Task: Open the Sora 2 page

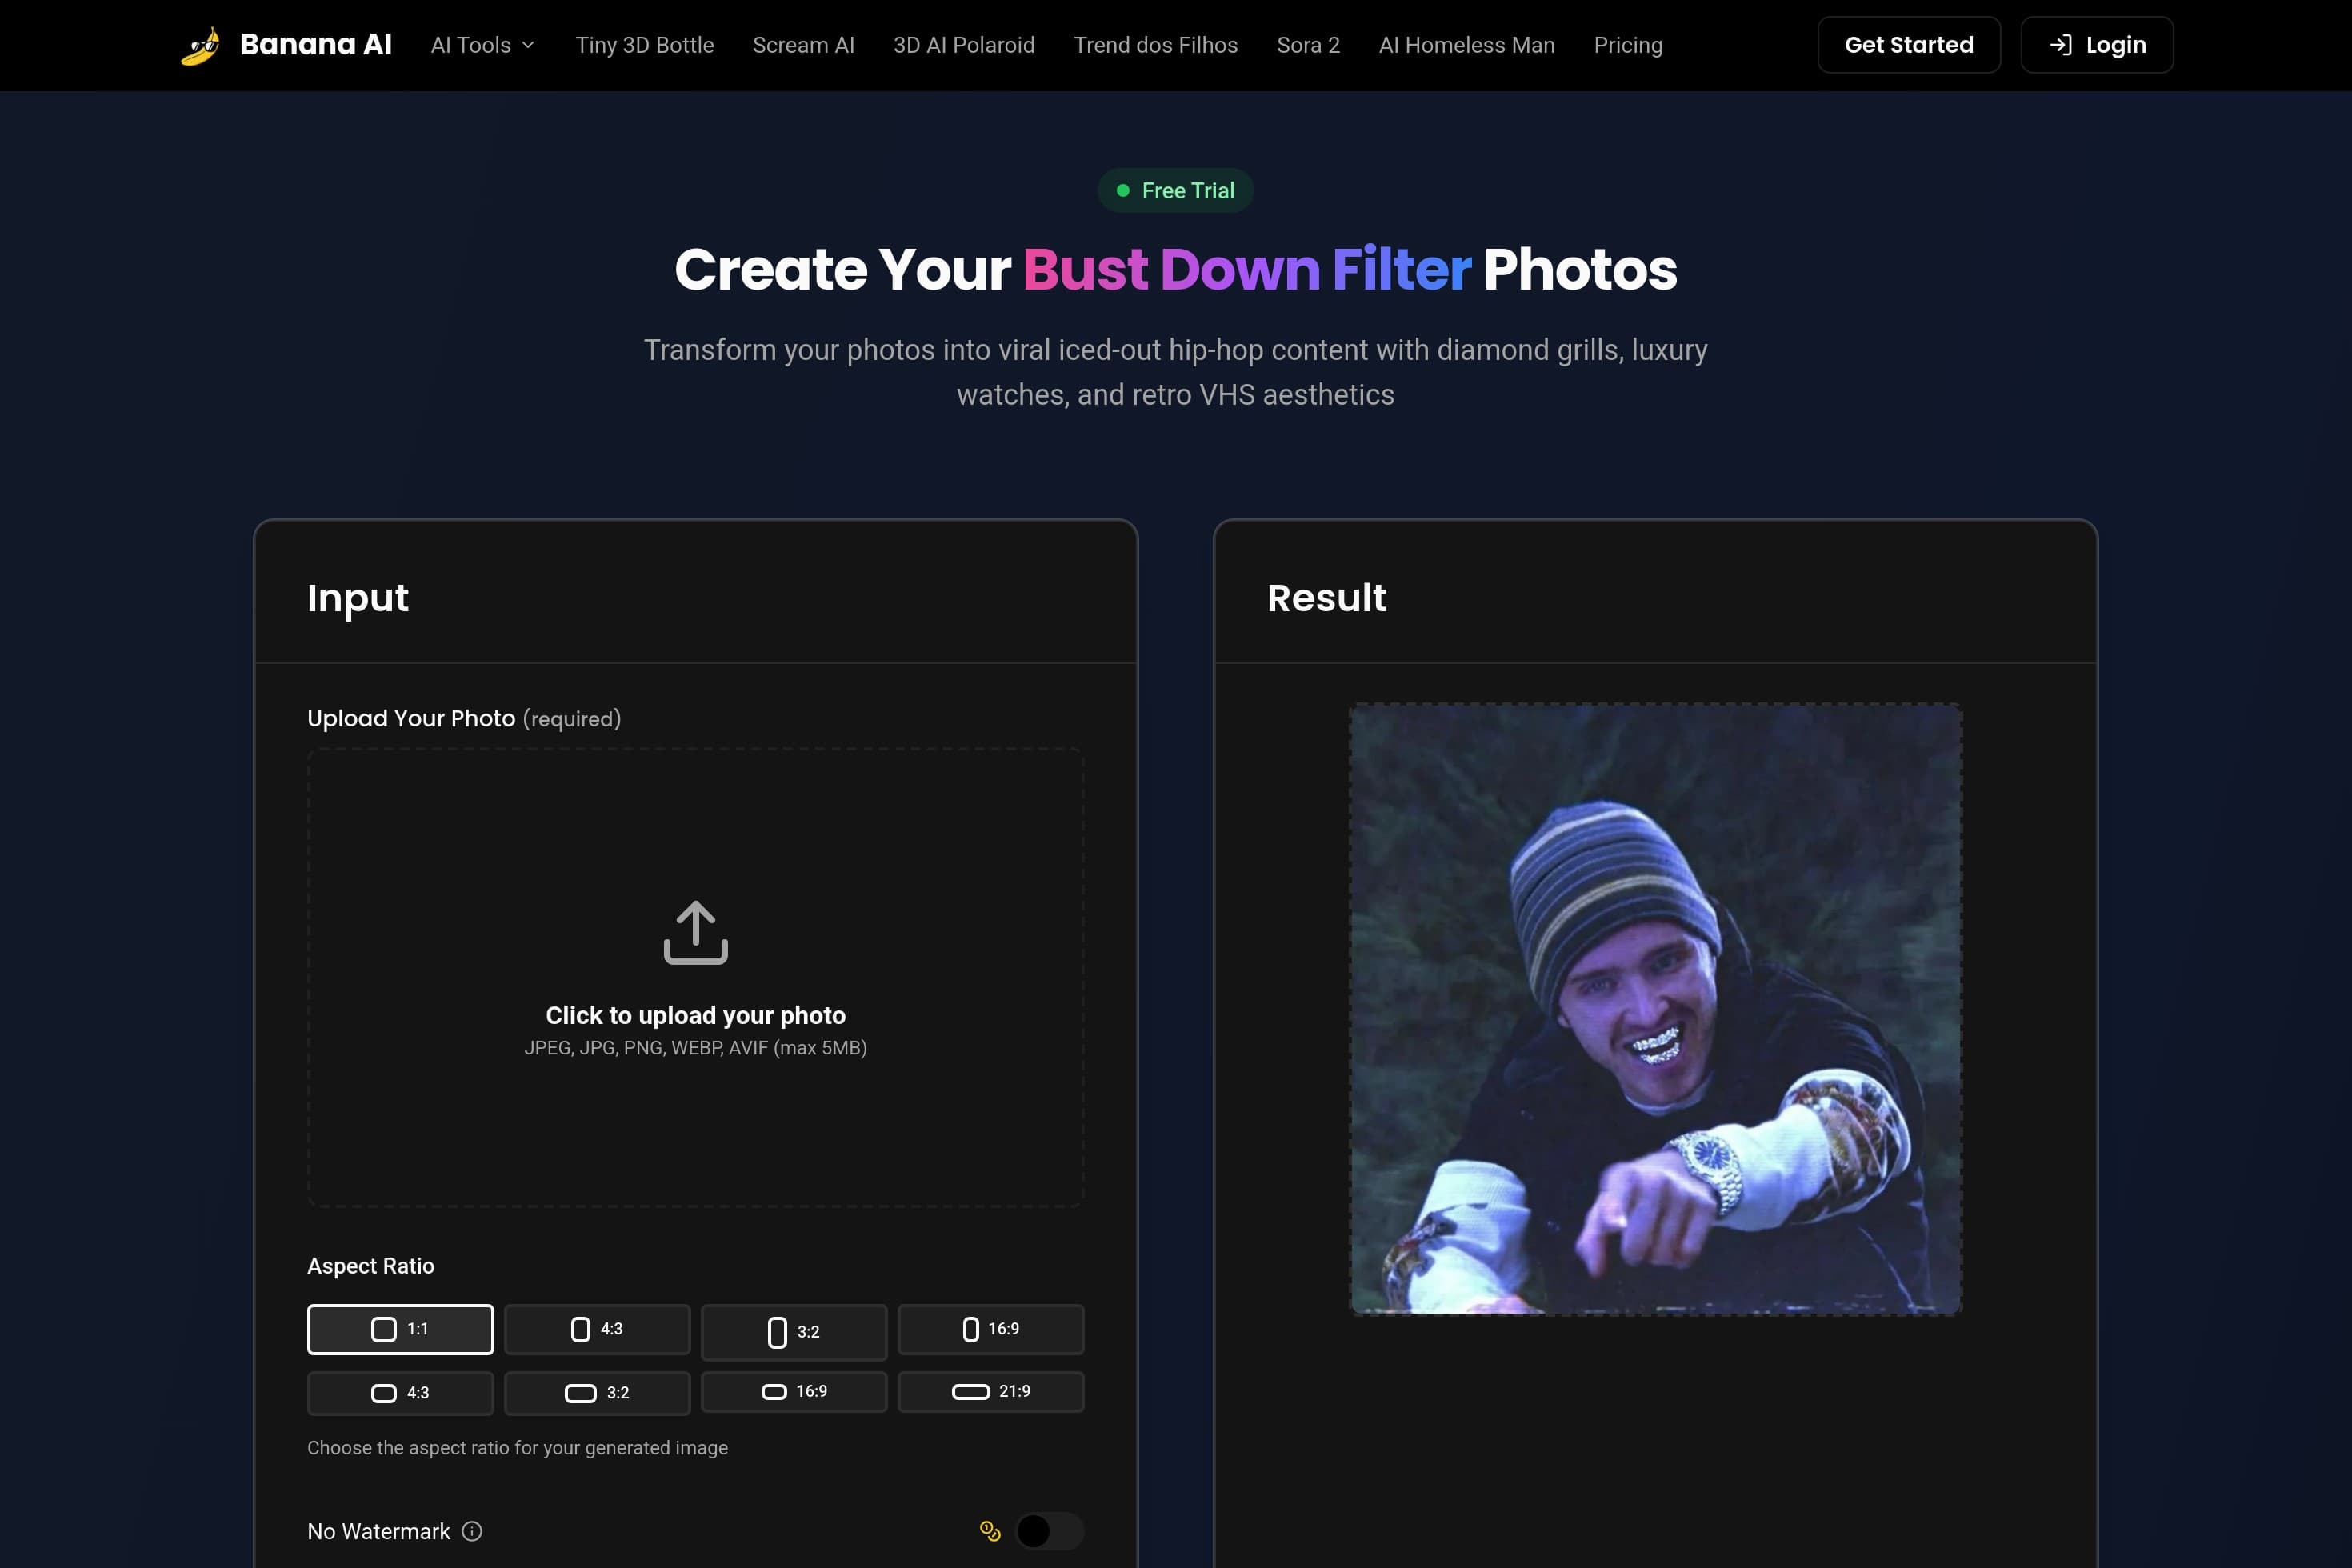Action: coord(1308,44)
